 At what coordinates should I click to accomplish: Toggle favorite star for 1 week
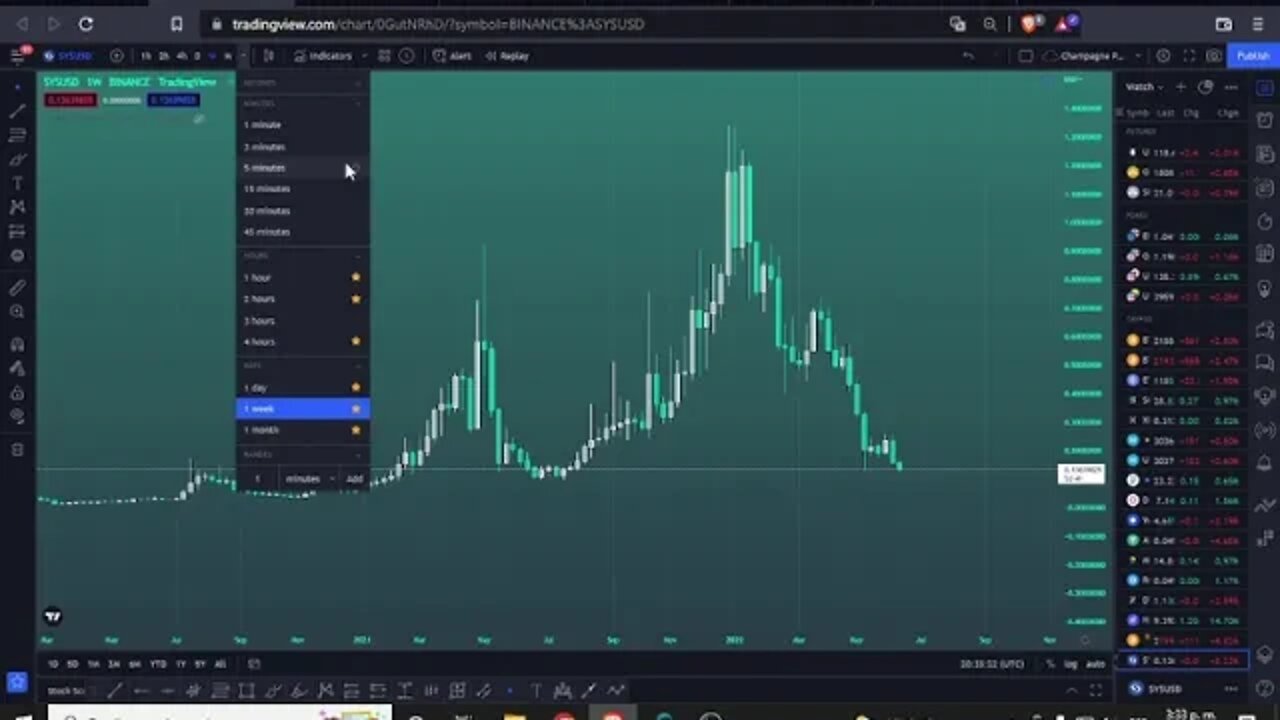point(356,409)
